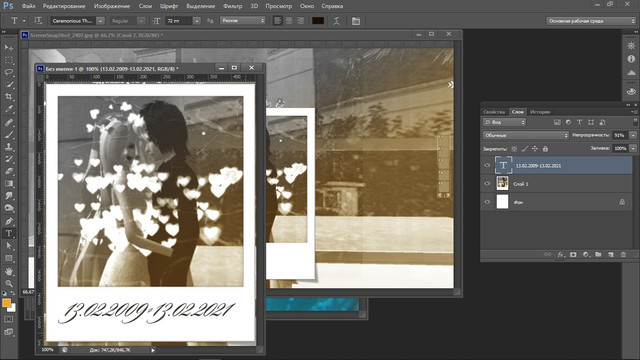Add a layer style with fx

pos(561,254)
